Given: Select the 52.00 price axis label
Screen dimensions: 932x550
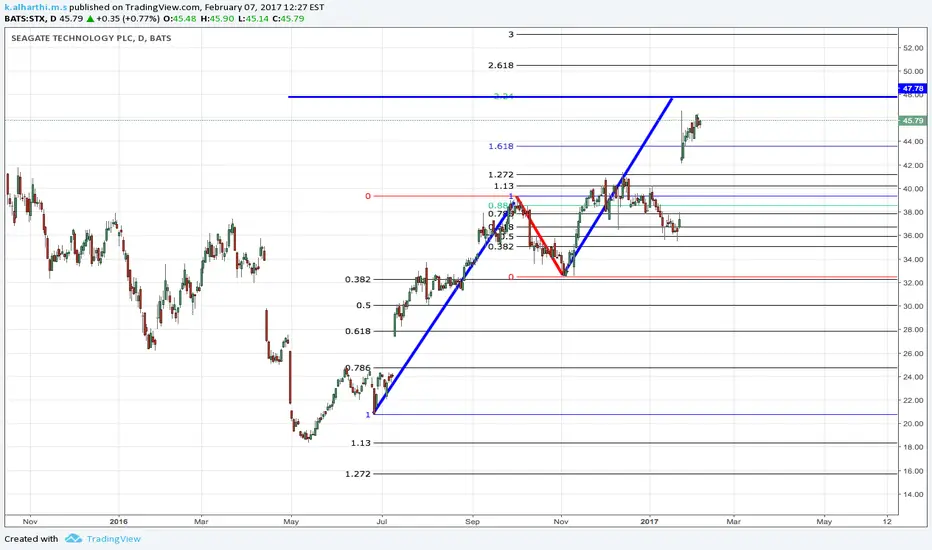Looking at the screenshot, I should [914, 48].
